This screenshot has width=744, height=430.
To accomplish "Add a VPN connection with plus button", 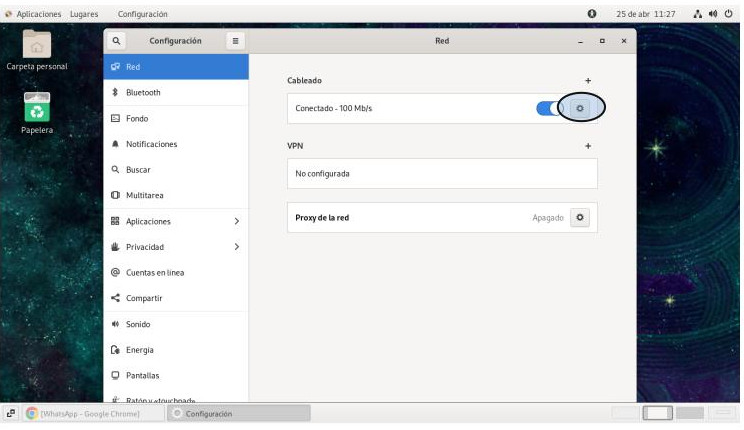I will [x=588, y=146].
